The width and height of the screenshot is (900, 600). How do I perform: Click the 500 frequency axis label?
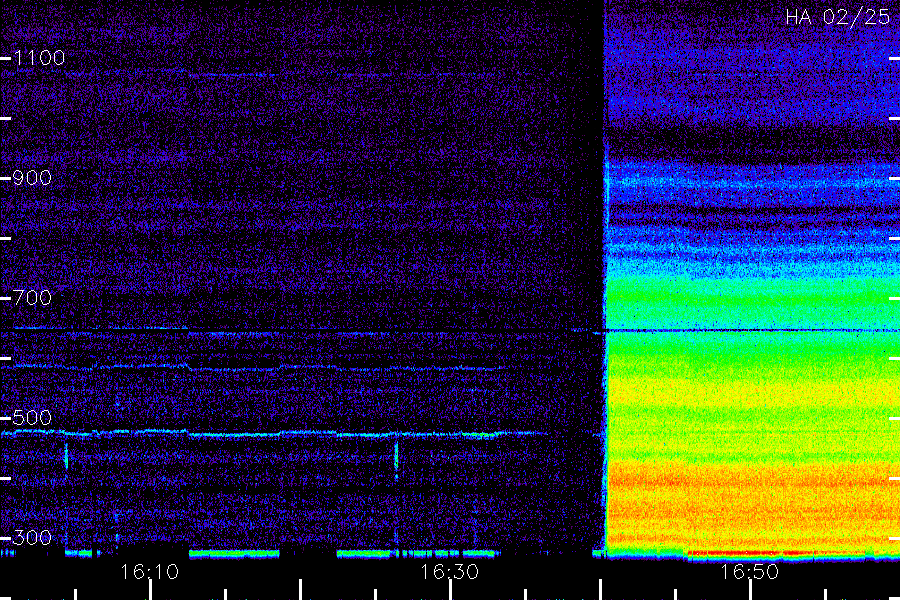point(32,418)
